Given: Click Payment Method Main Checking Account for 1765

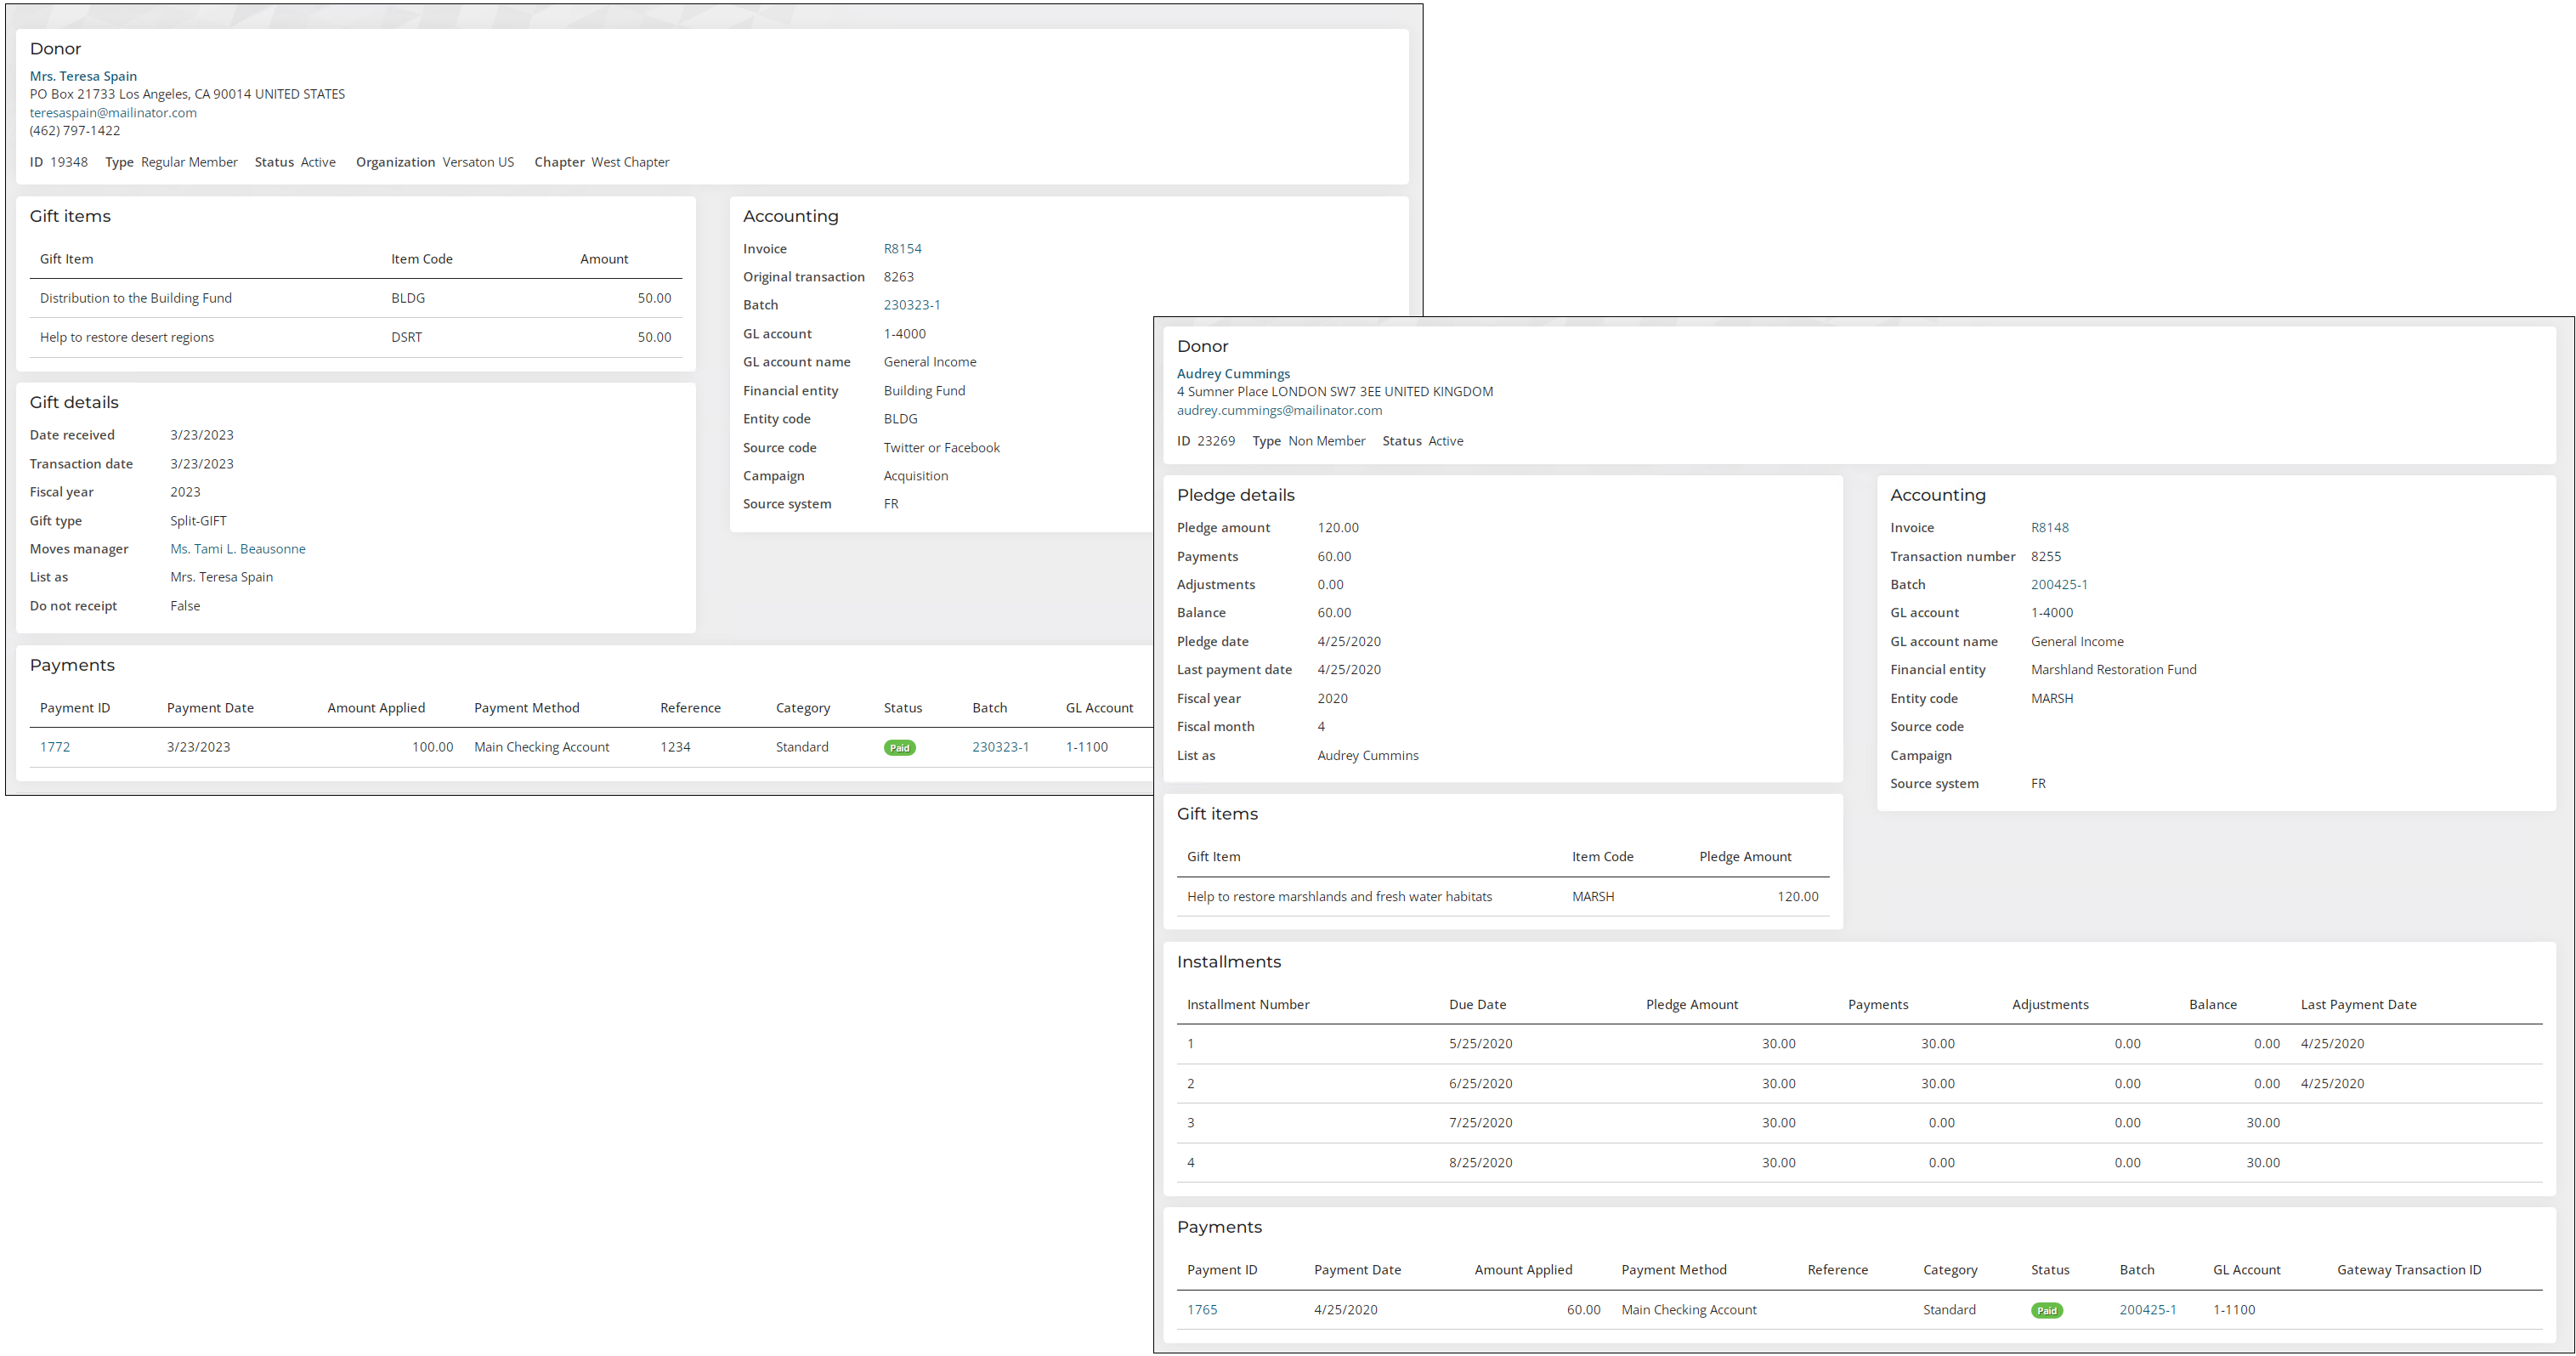Looking at the screenshot, I should pos(1688,1310).
